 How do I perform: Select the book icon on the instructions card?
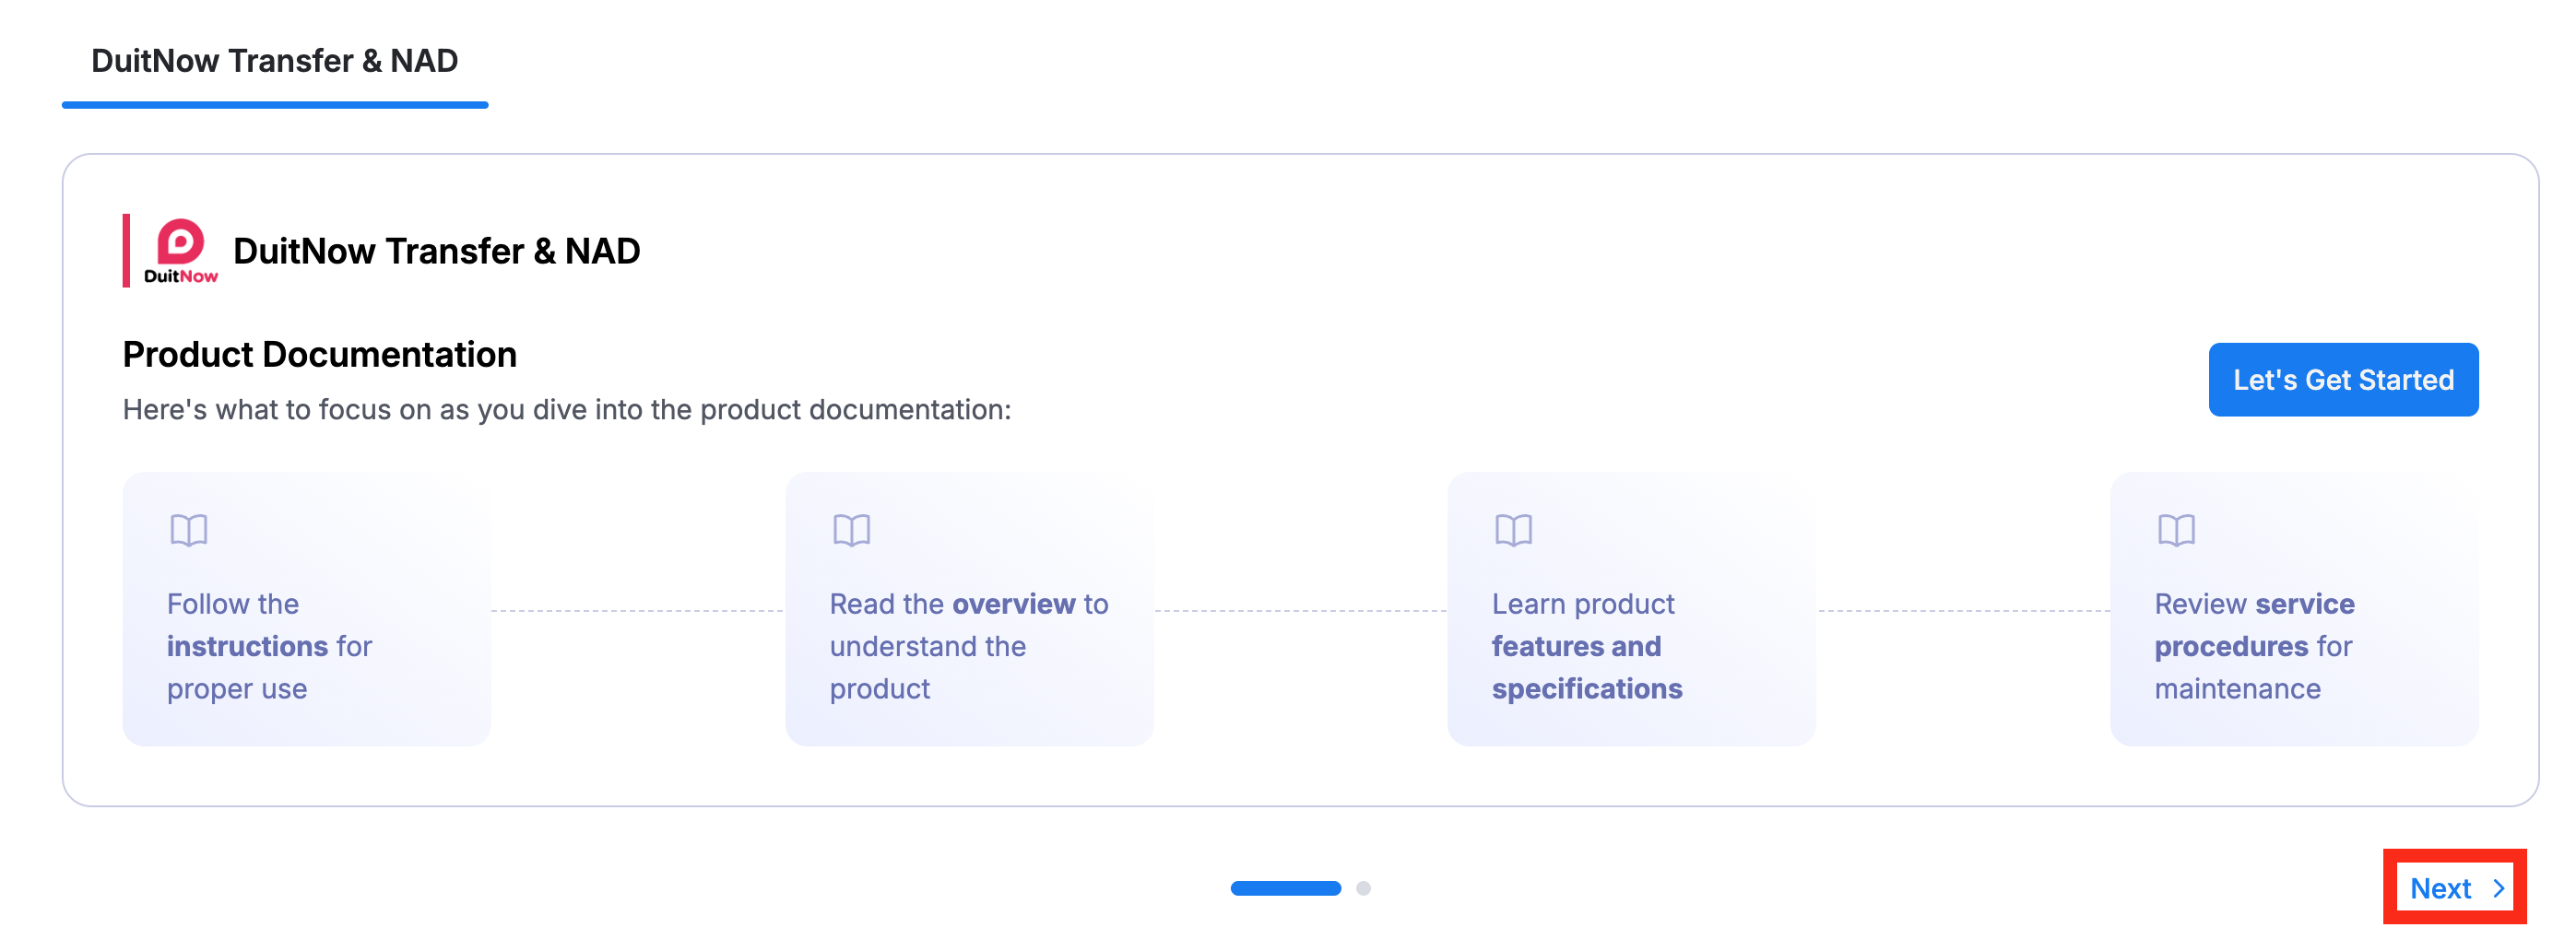191,530
